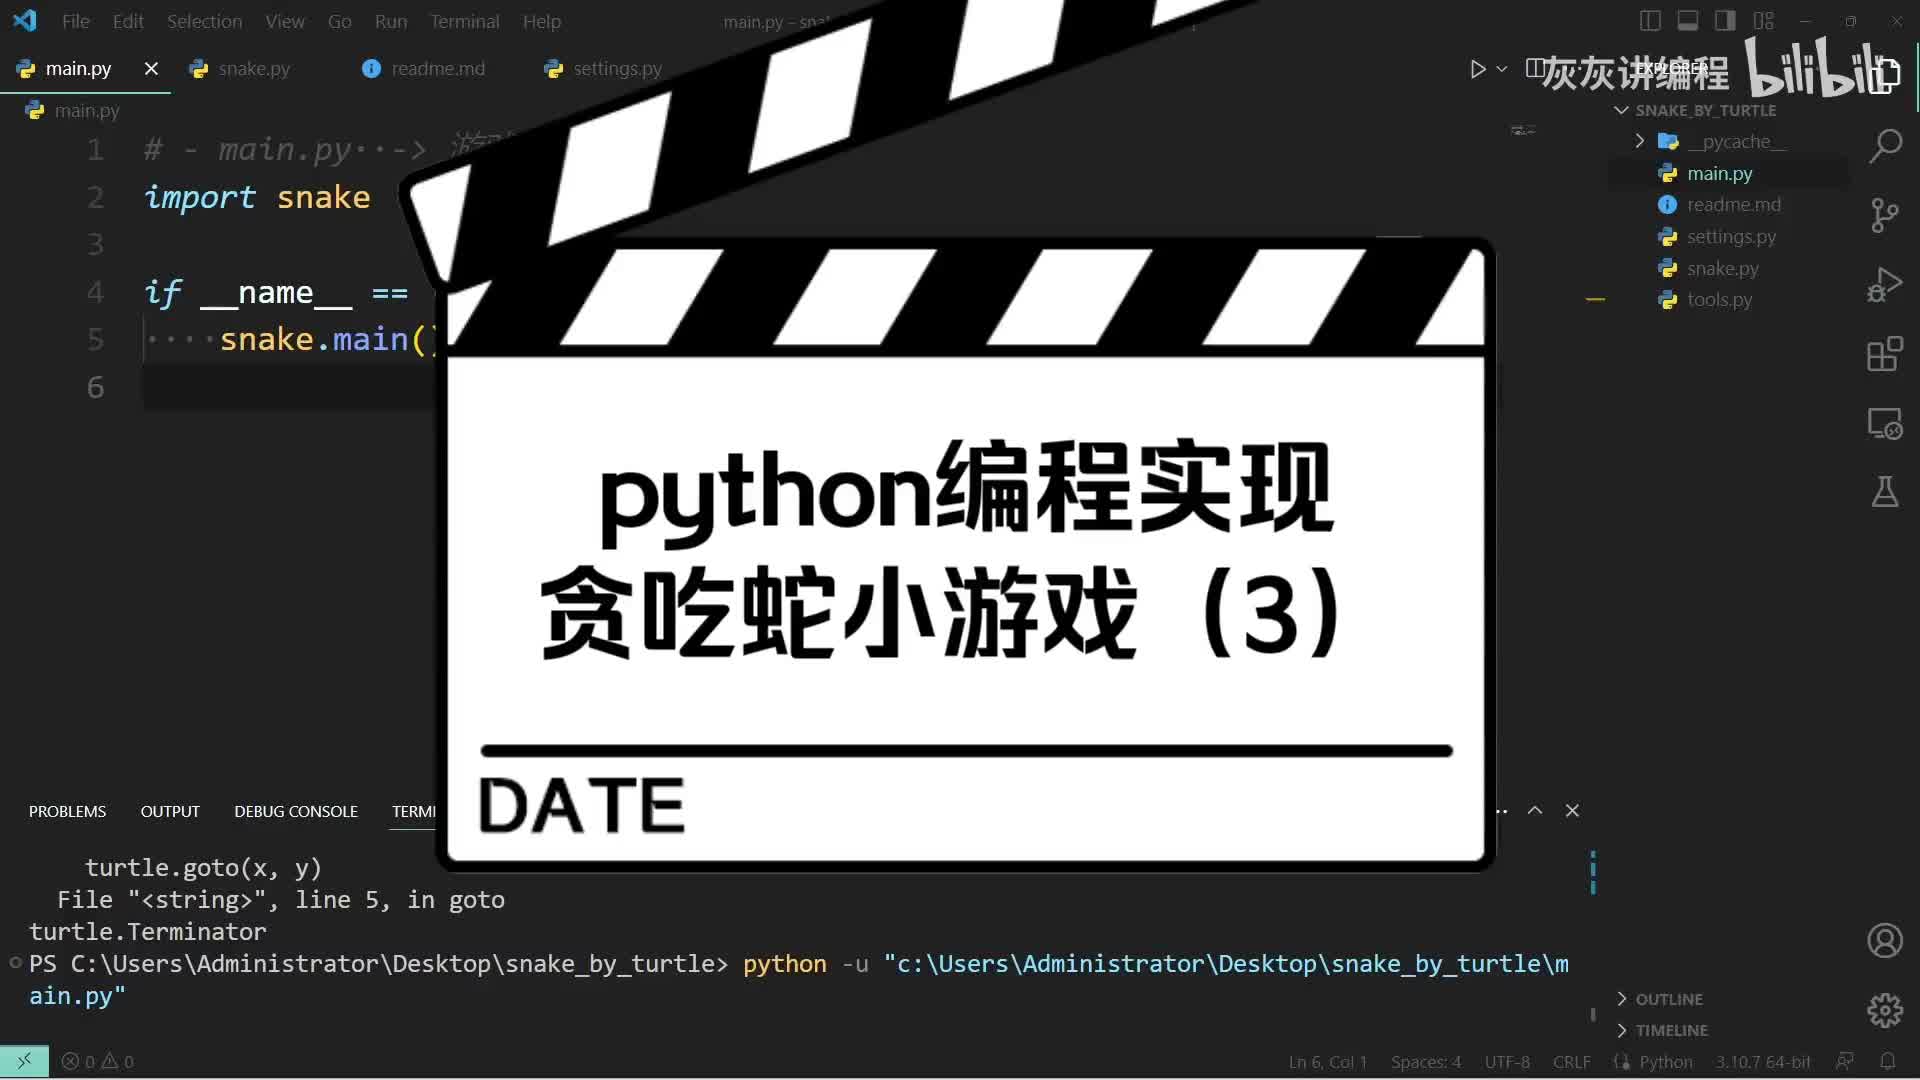Show errors and warnings count
Screen dimensions: 1920x1080
97,1062
